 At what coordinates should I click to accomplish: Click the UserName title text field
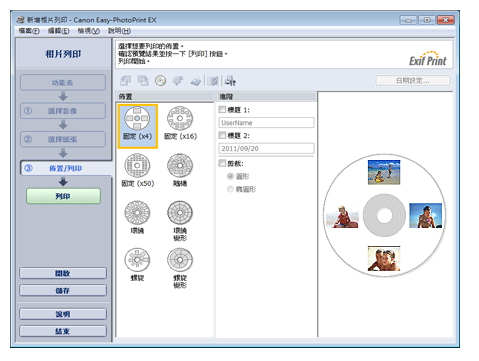point(266,123)
